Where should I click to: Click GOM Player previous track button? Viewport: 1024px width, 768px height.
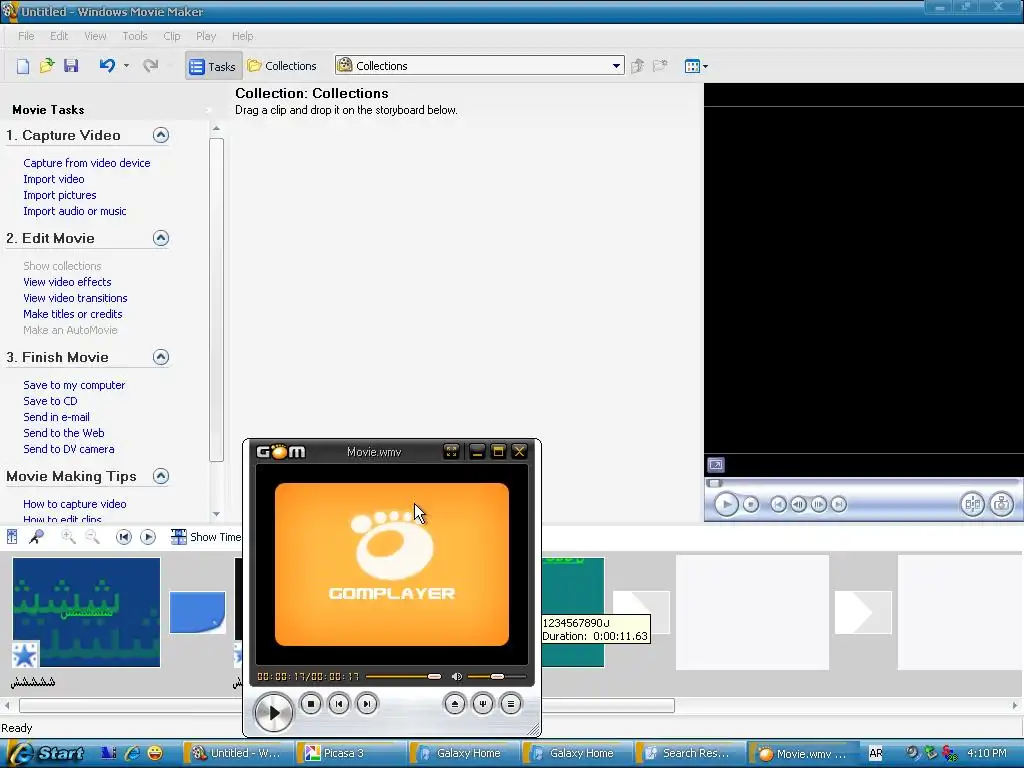click(x=339, y=703)
